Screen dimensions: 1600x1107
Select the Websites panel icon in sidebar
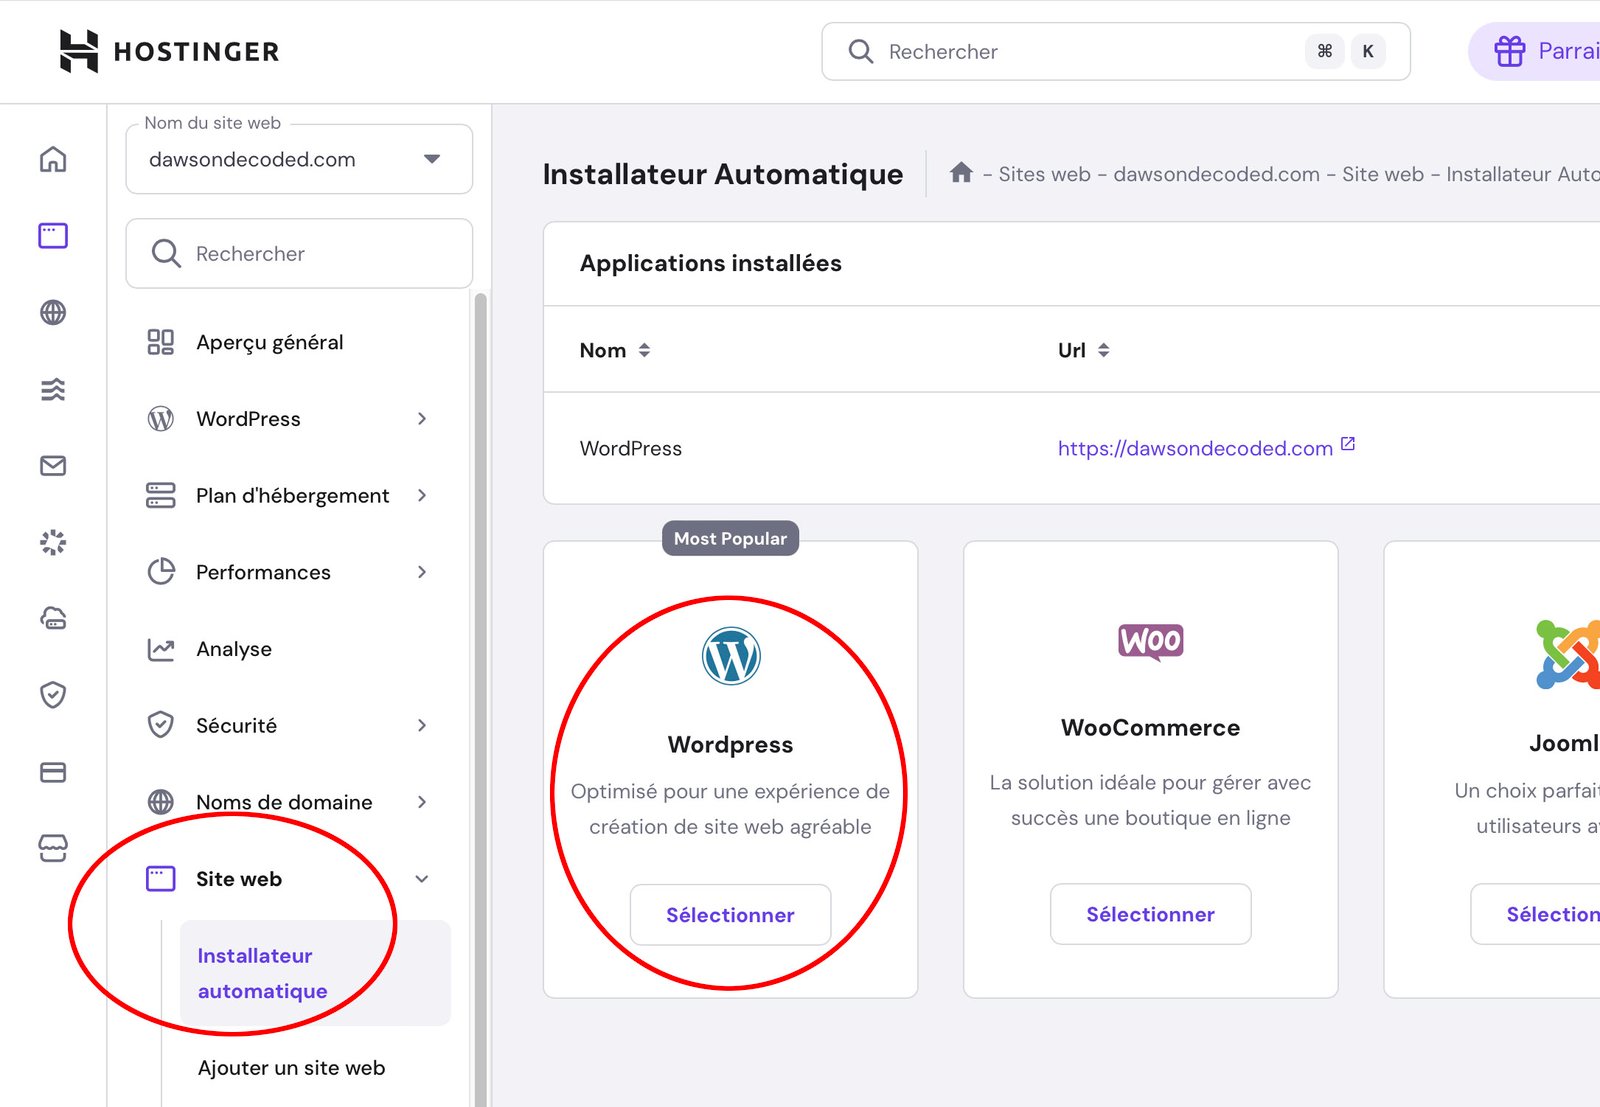point(52,236)
